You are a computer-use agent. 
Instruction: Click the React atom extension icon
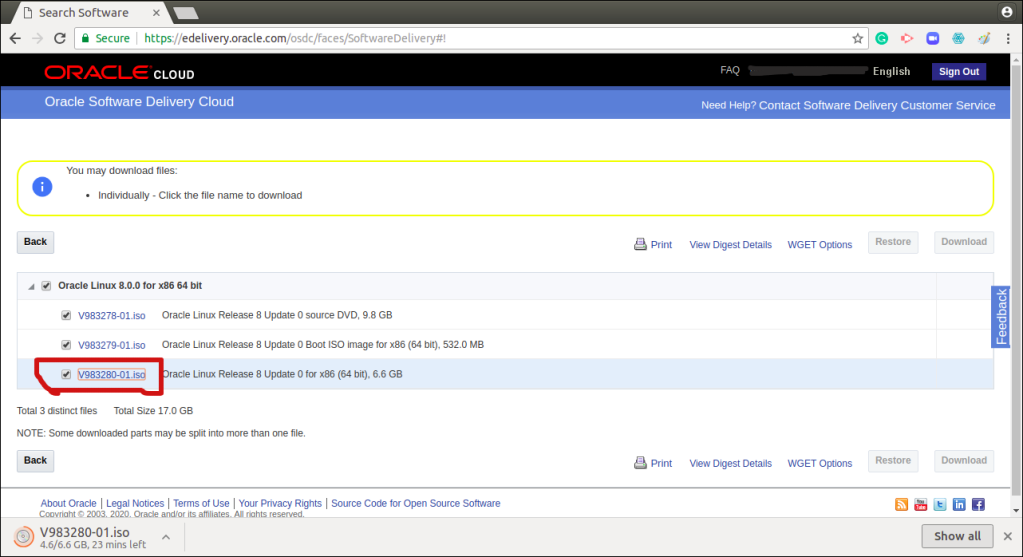[958, 38]
